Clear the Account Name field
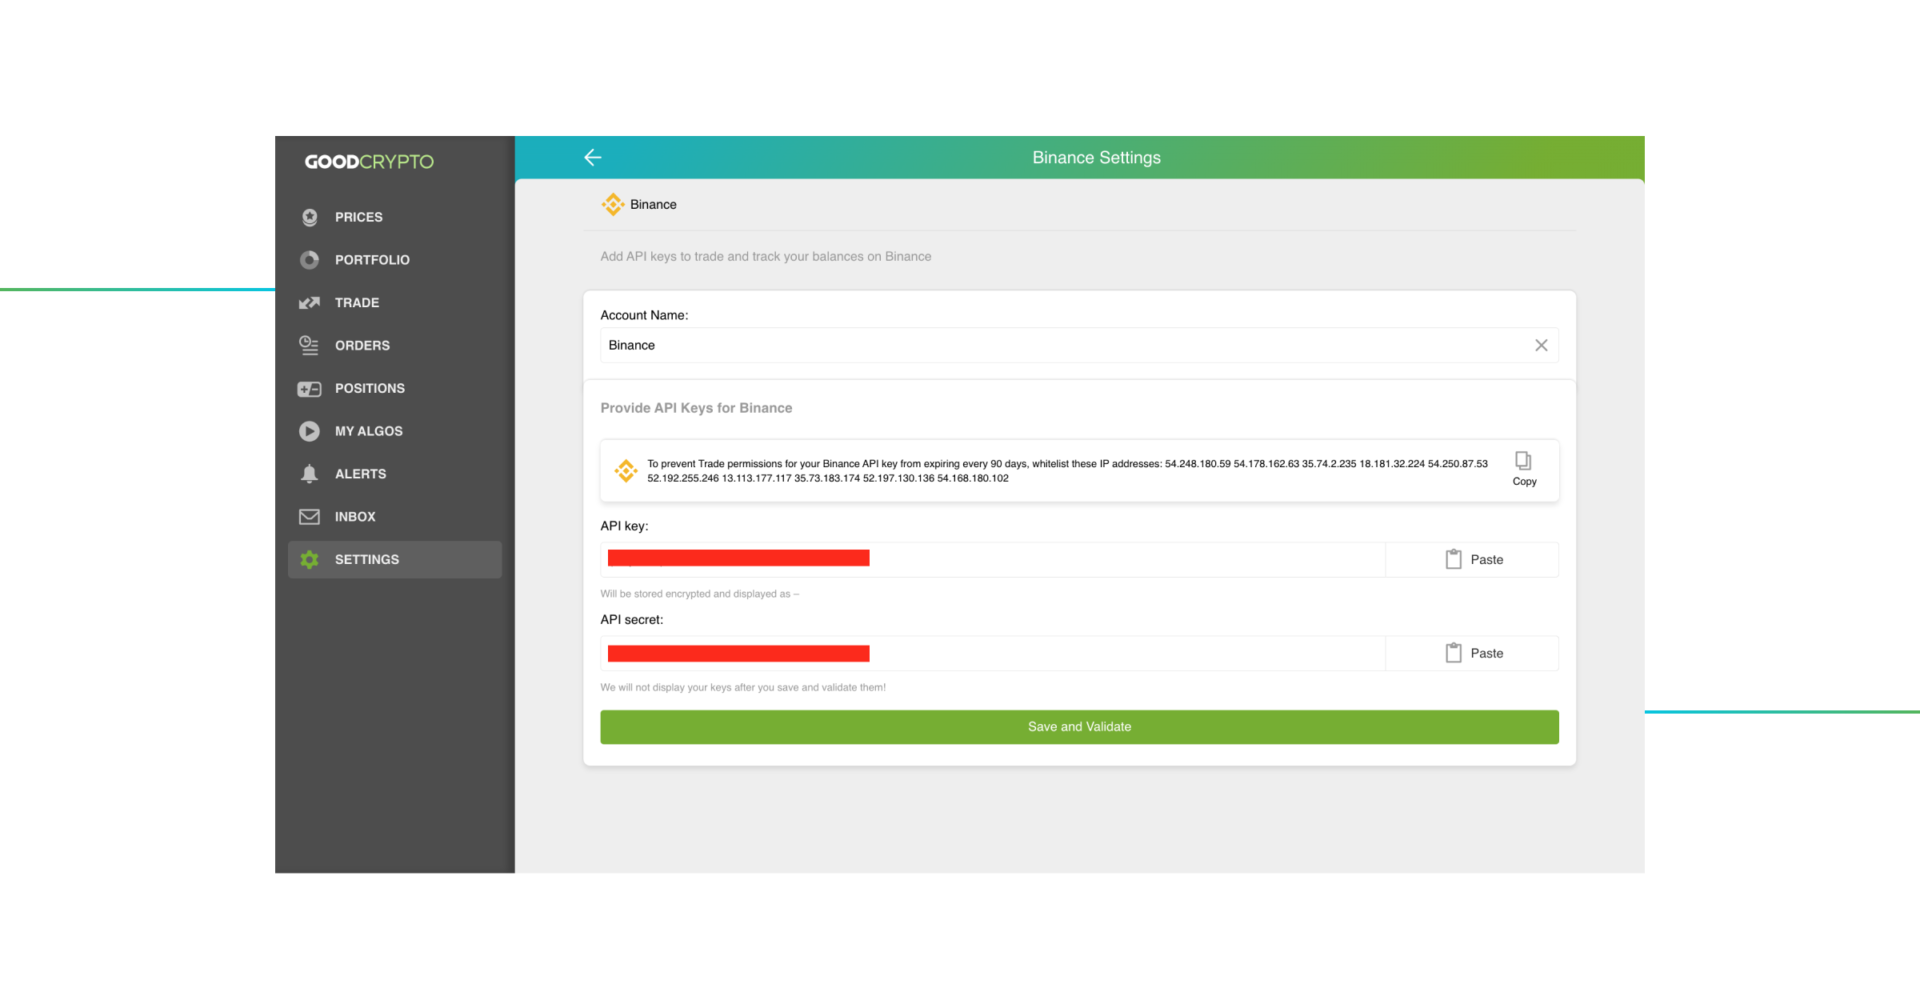 (1541, 345)
